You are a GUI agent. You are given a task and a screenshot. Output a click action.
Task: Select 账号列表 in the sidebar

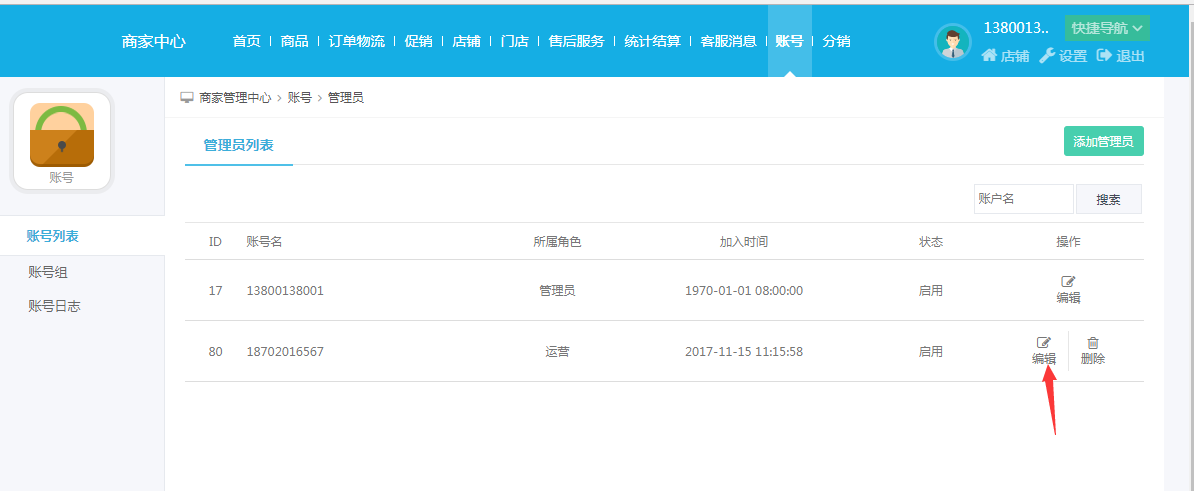pyautogui.click(x=52, y=236)
